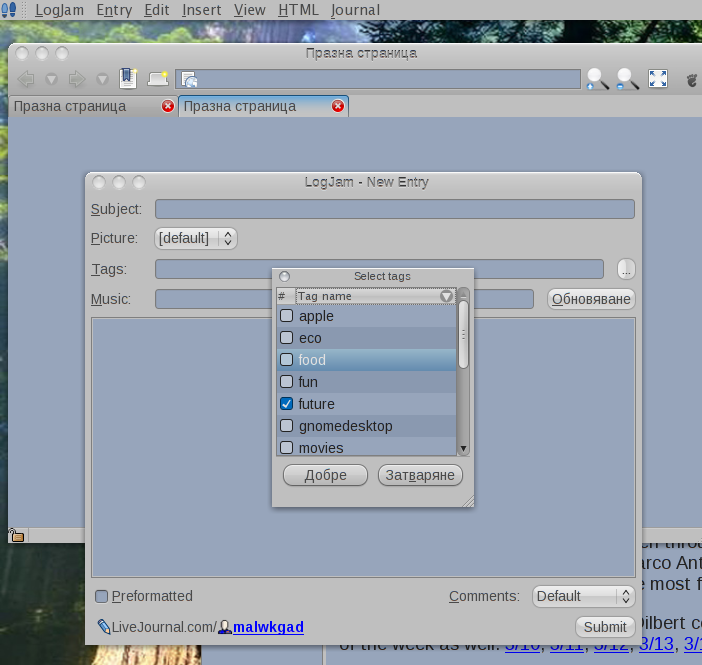Click the Добре button
Screen dimensions: 702x665
click(325, 475)
